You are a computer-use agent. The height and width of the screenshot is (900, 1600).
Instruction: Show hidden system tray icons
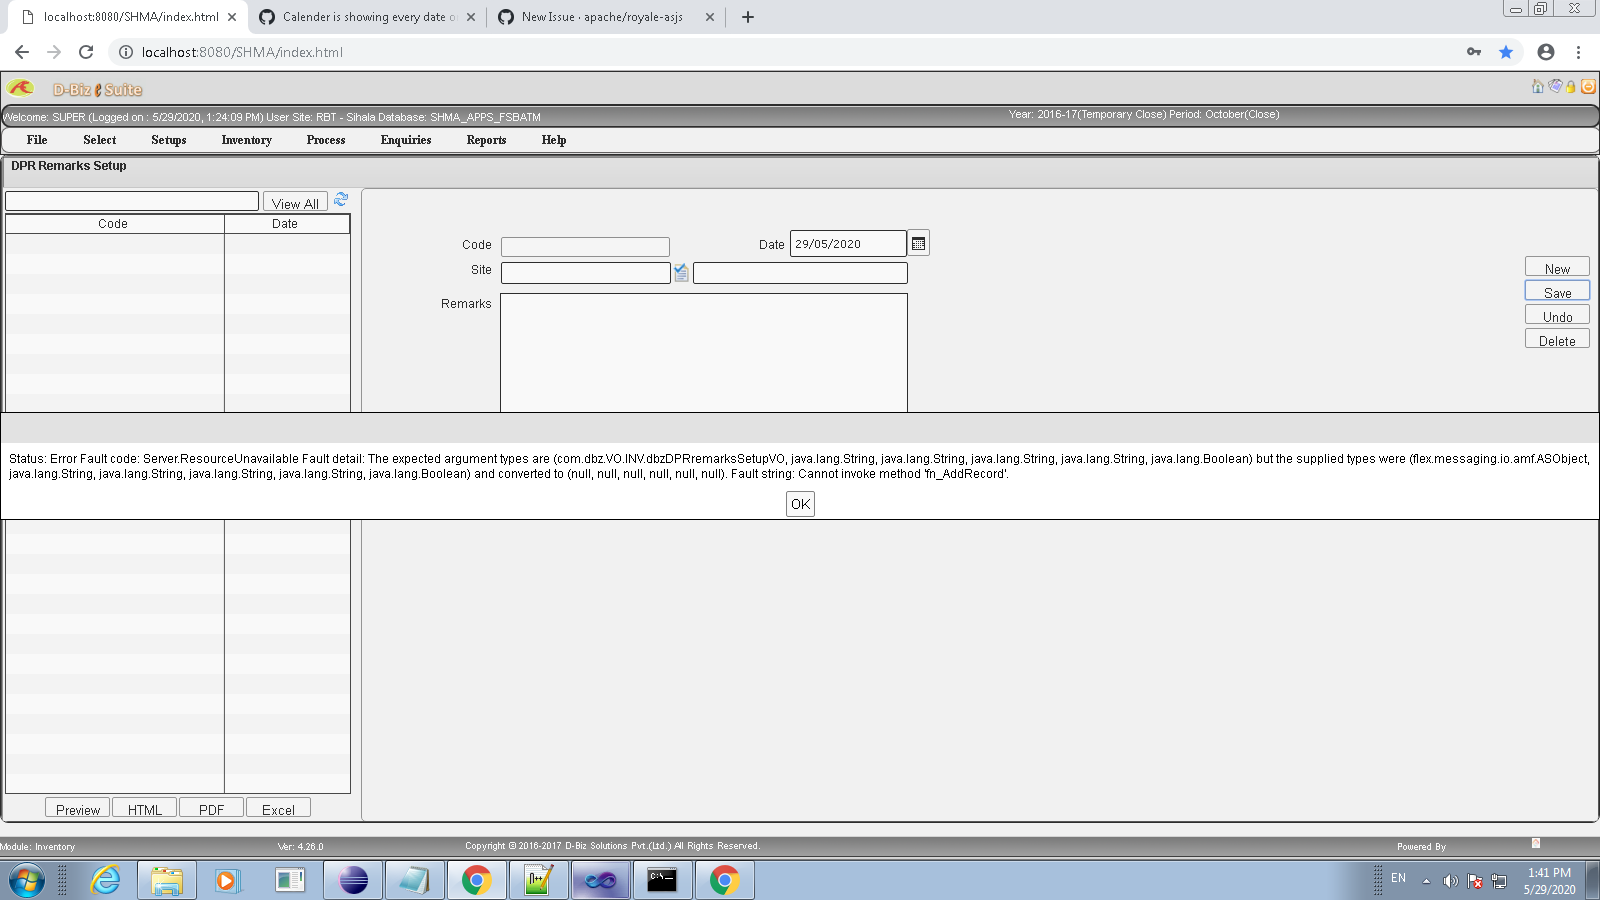pos(1426,881)
